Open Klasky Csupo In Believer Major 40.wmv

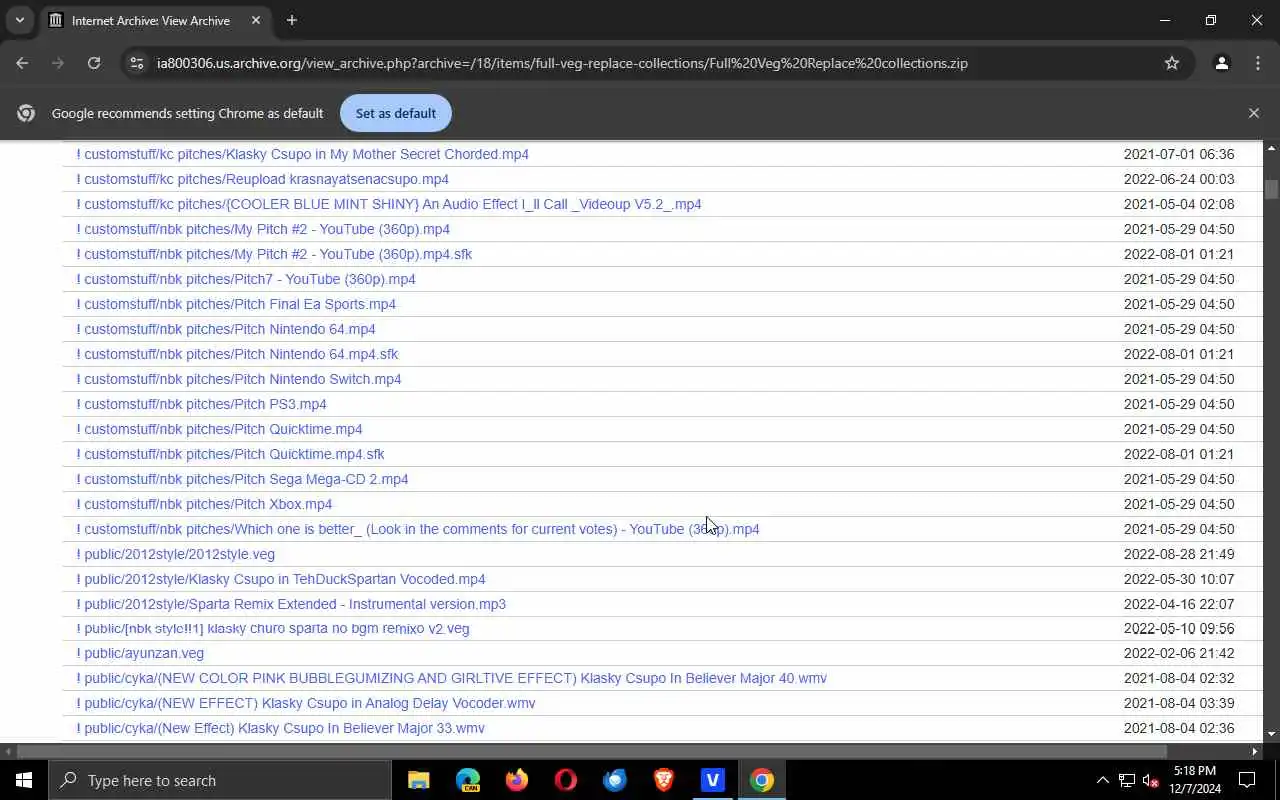pyautogui.click(x=452, y=678)
